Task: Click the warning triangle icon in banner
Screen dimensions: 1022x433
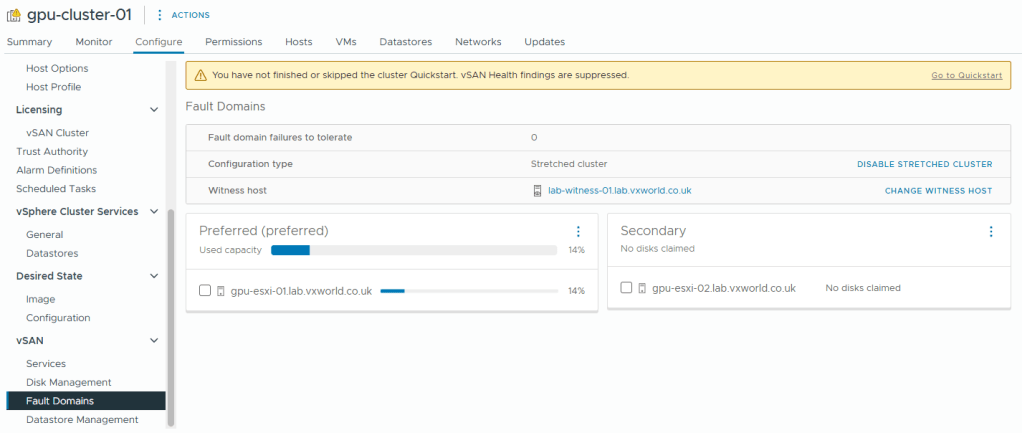Action: tap(201, 75)
